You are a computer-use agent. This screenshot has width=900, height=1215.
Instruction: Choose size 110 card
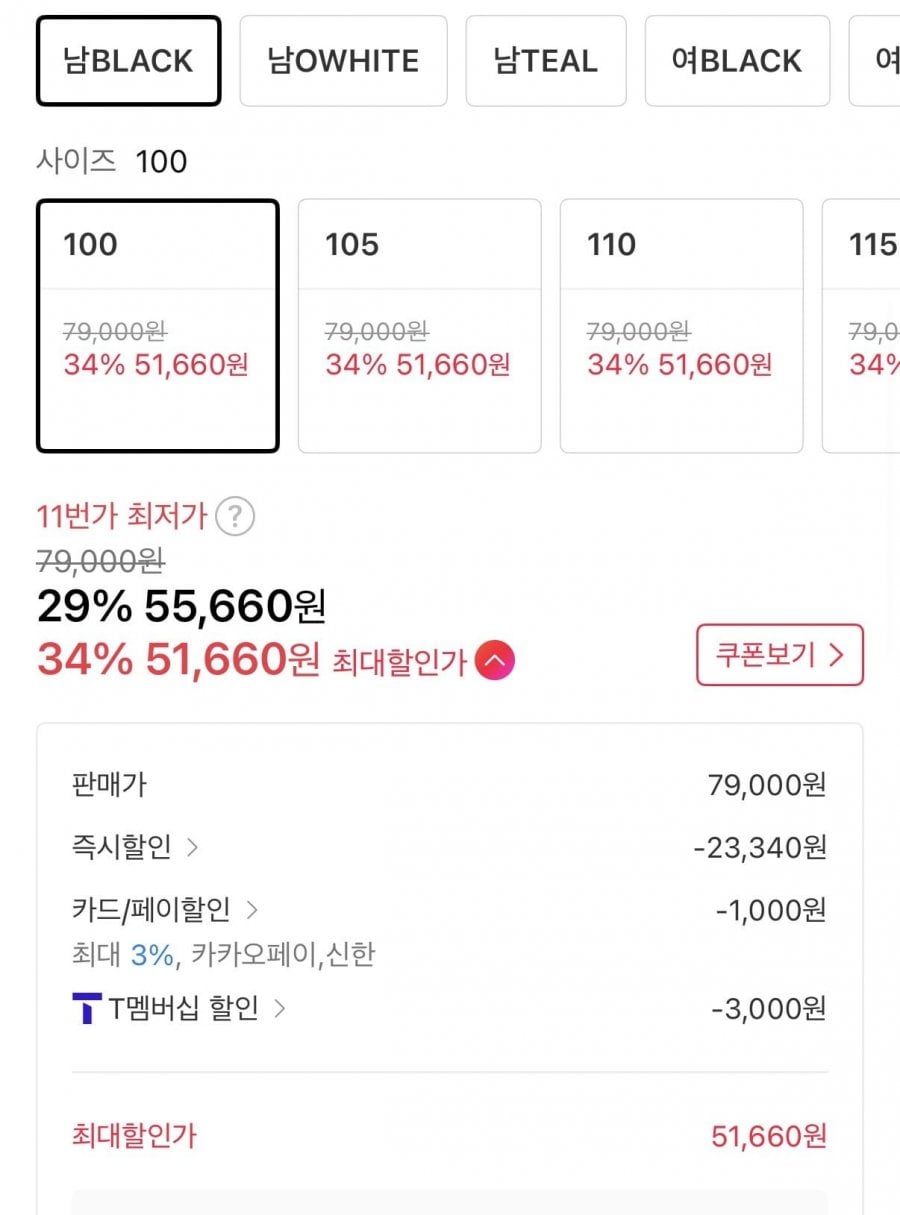tap(681, 326)
